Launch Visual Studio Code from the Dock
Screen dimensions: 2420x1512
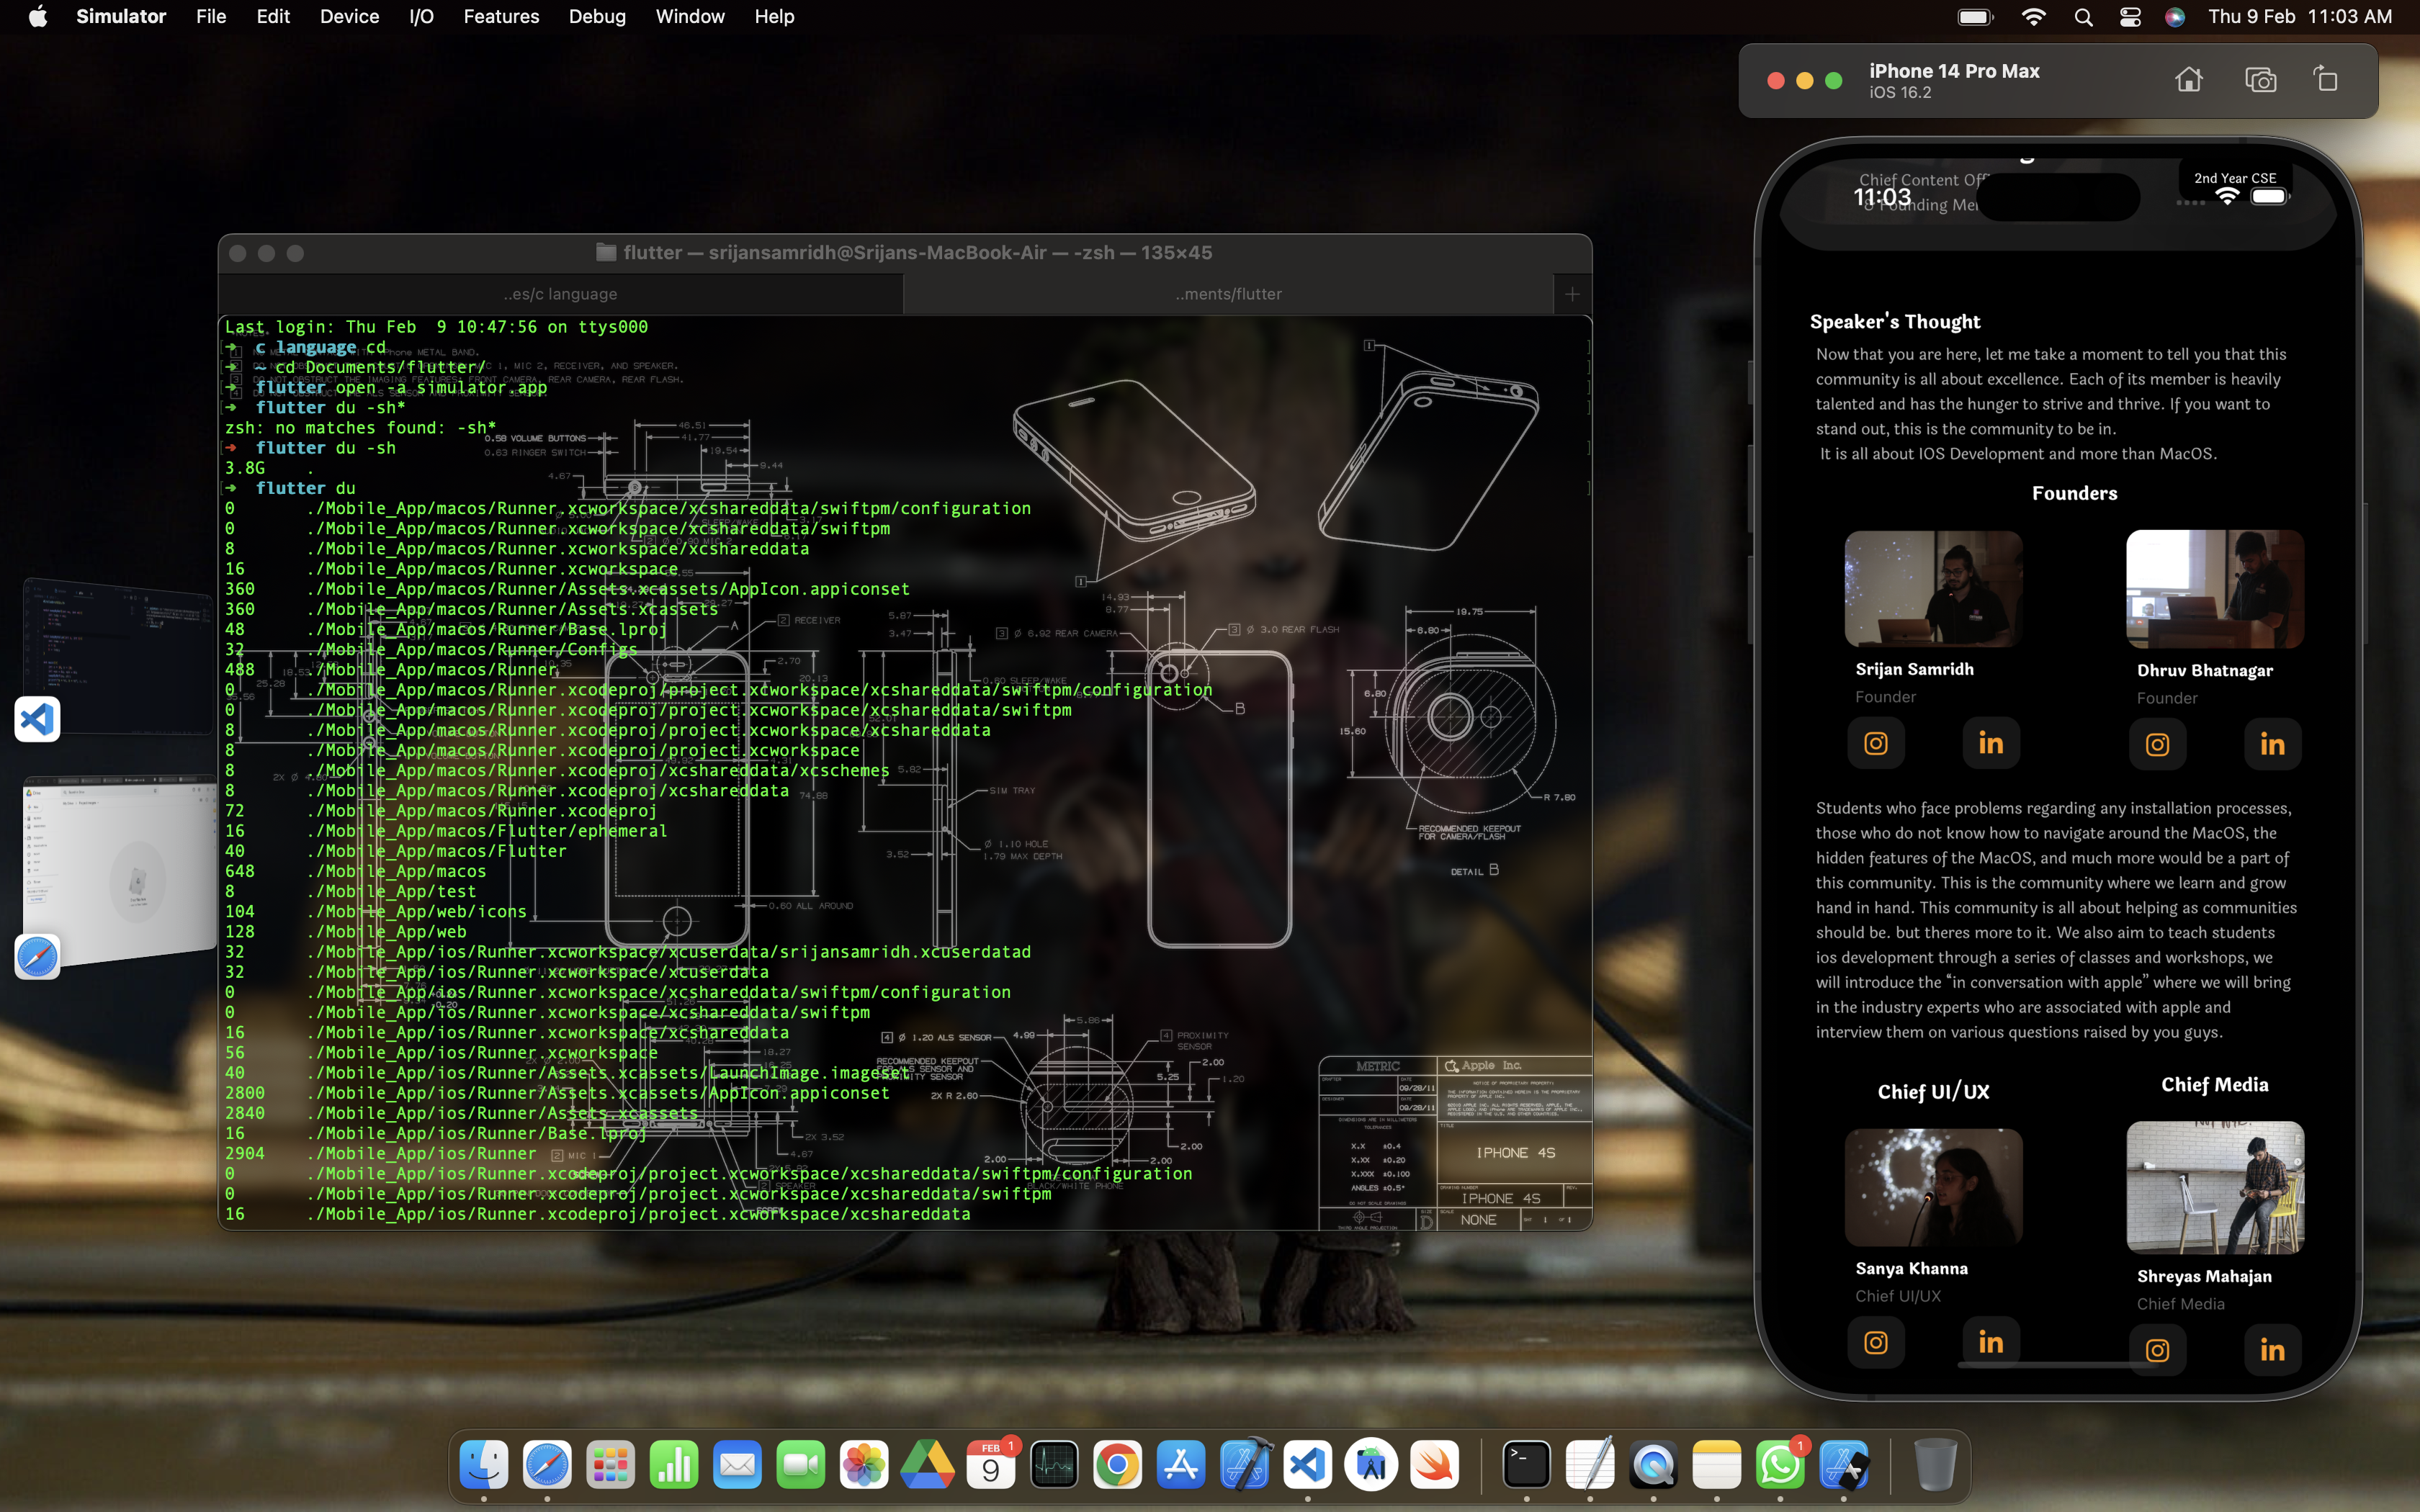[1308, 1465]
